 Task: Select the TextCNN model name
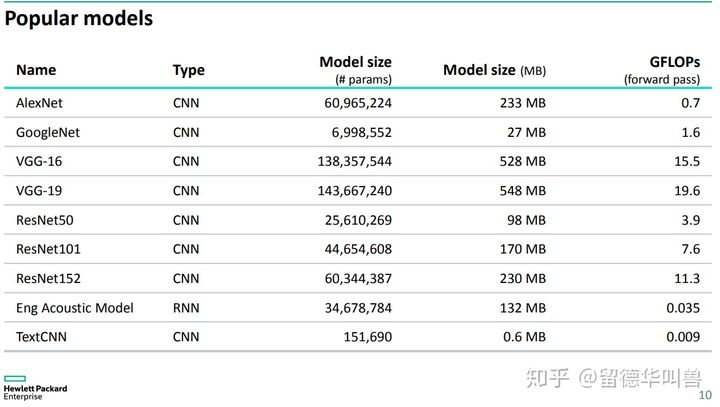pos(41,337)
